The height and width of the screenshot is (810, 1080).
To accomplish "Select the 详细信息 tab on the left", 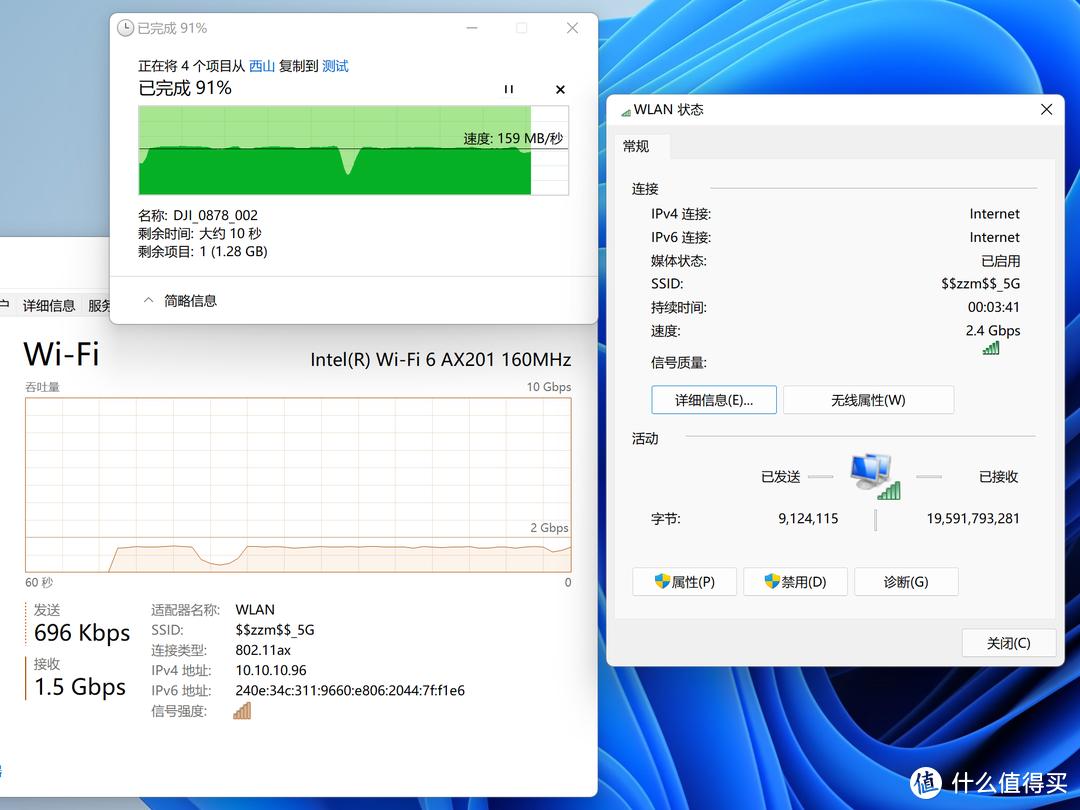I will click(48, 305).
